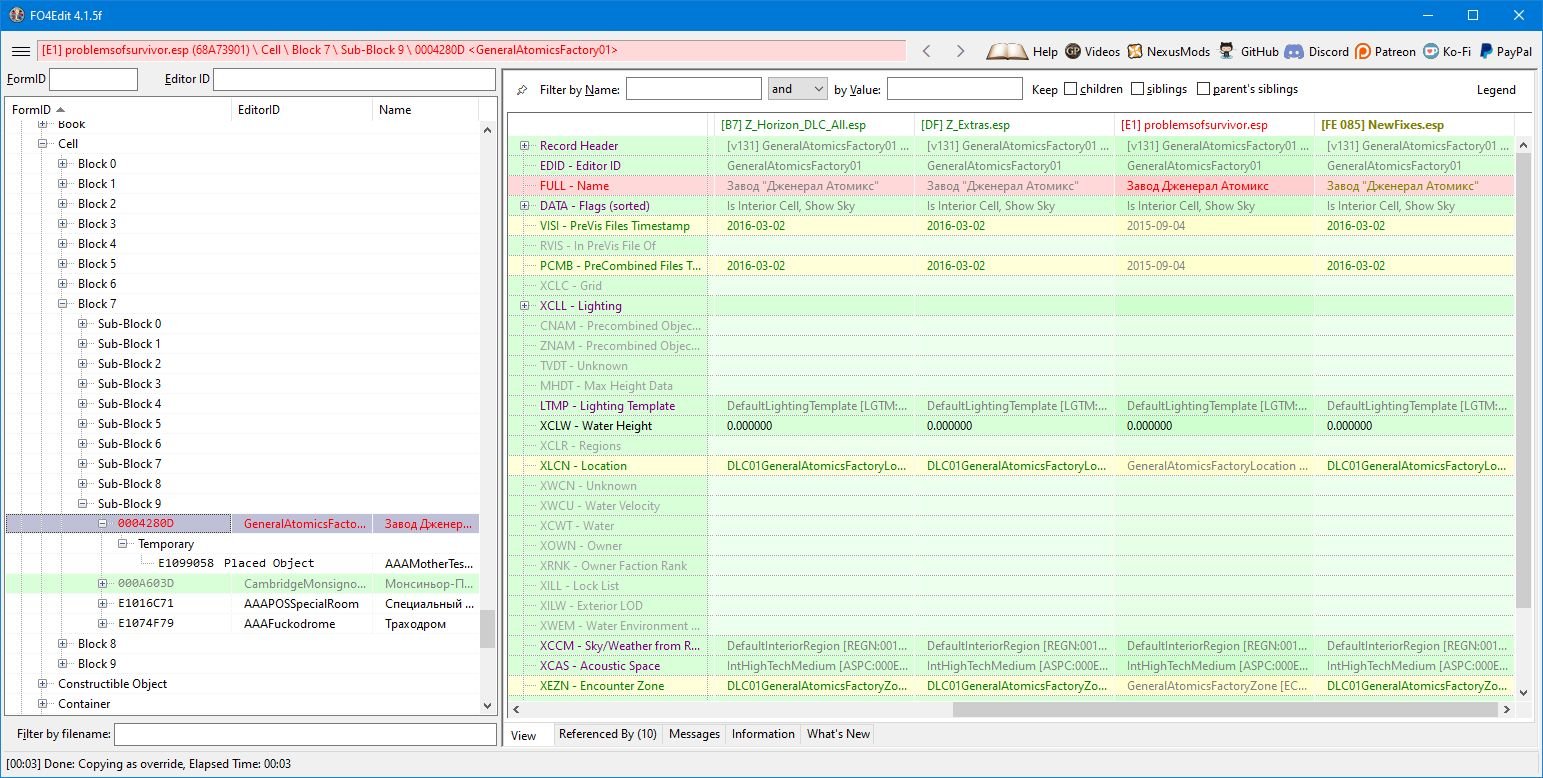
Task: Open the NexusMods icon
Action: [1135, 51]
